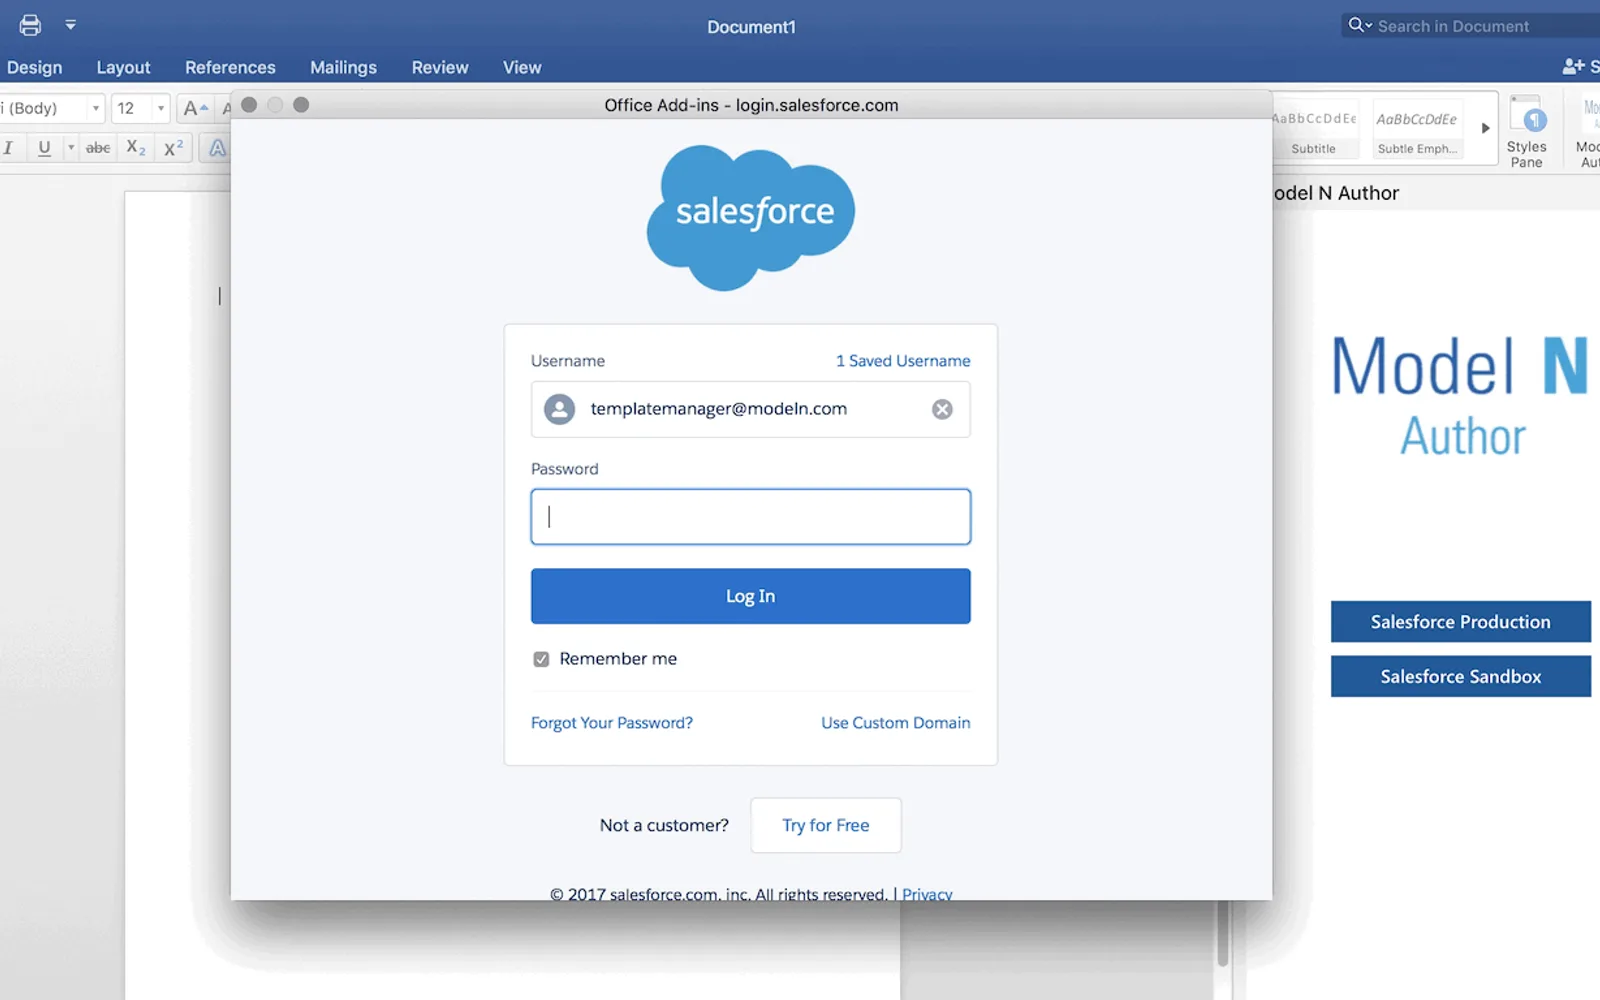Click Forgot Your Password link
1600x1000 pixels.
(x=612, y=723)
